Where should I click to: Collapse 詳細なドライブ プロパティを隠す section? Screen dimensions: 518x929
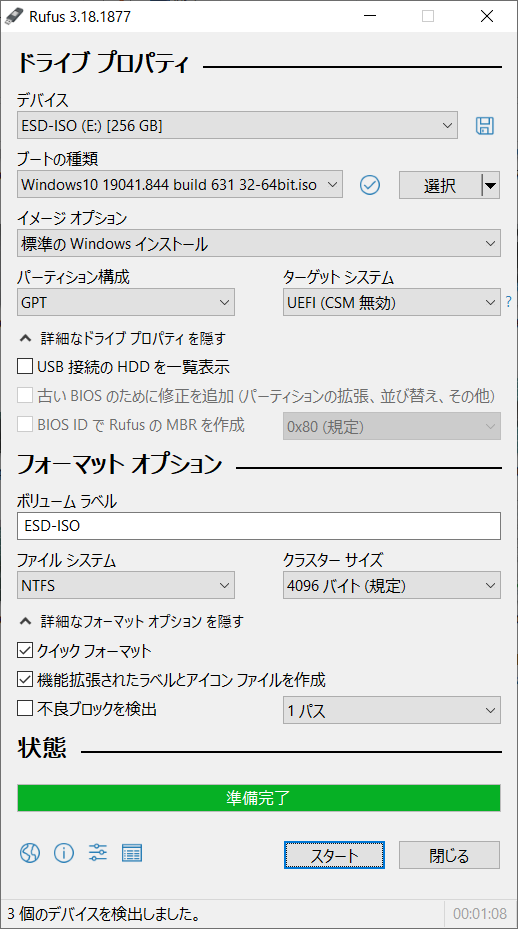tap(124, 339)
